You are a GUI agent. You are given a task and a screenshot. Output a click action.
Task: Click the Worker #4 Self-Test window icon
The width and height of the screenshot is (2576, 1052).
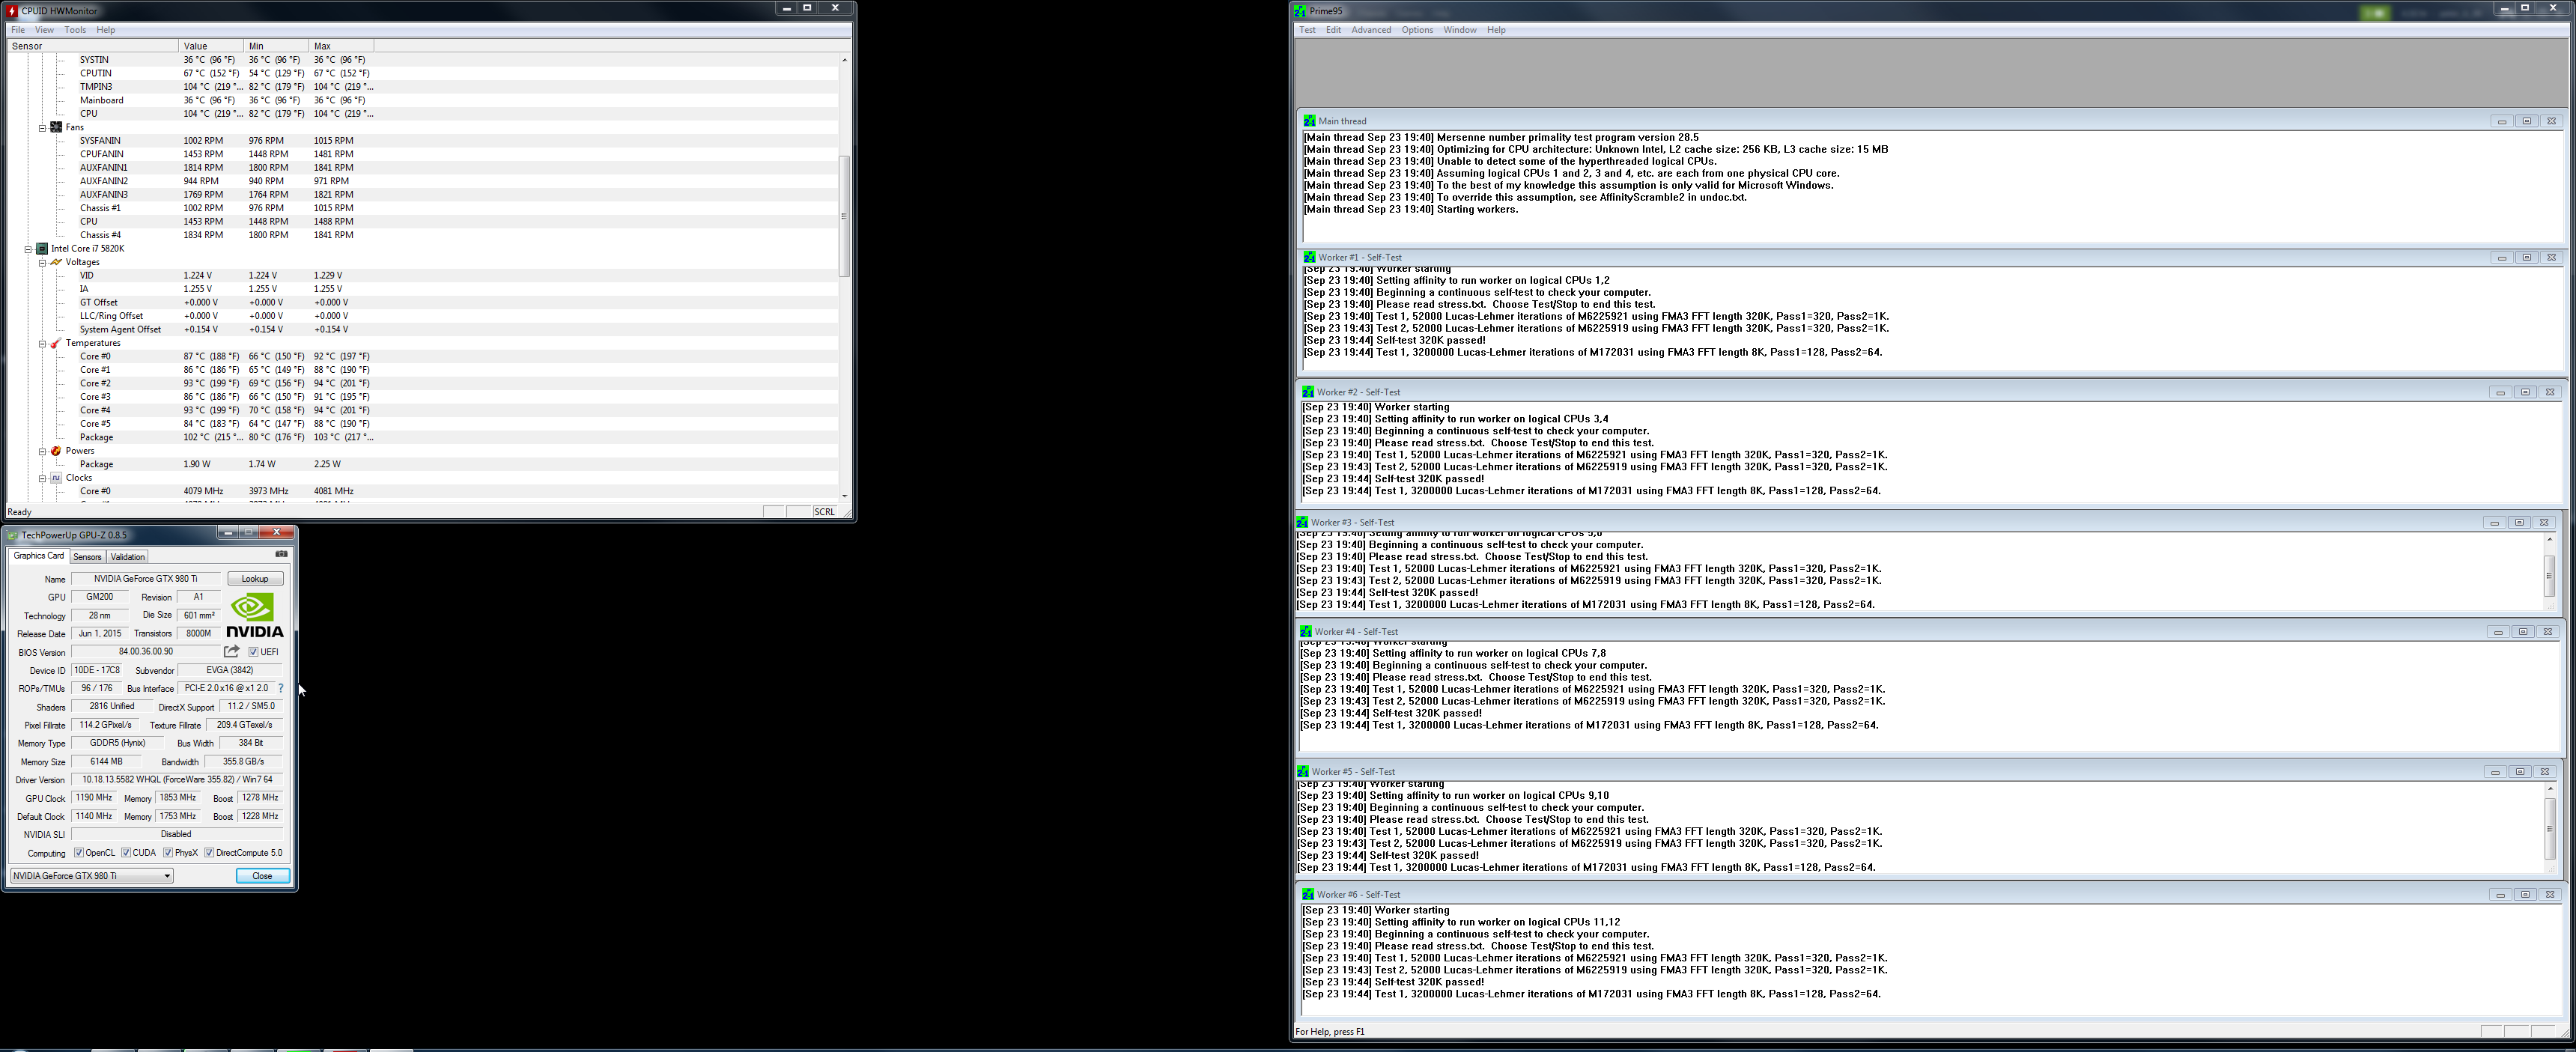(x=1306, y=632)
